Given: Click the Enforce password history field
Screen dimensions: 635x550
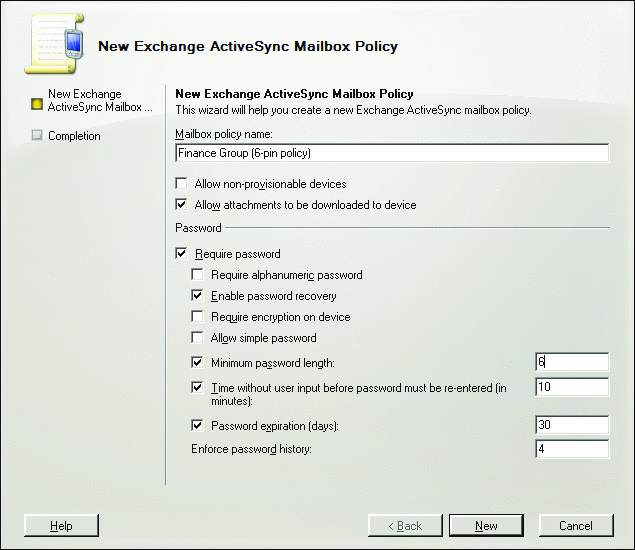Looking at the screenshot, I should tap(572, 449).
